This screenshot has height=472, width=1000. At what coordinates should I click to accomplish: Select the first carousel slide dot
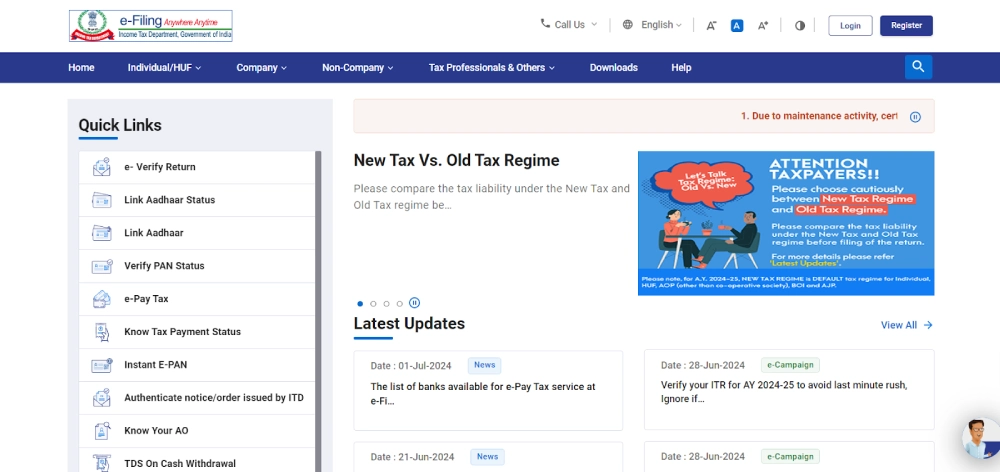360,304
